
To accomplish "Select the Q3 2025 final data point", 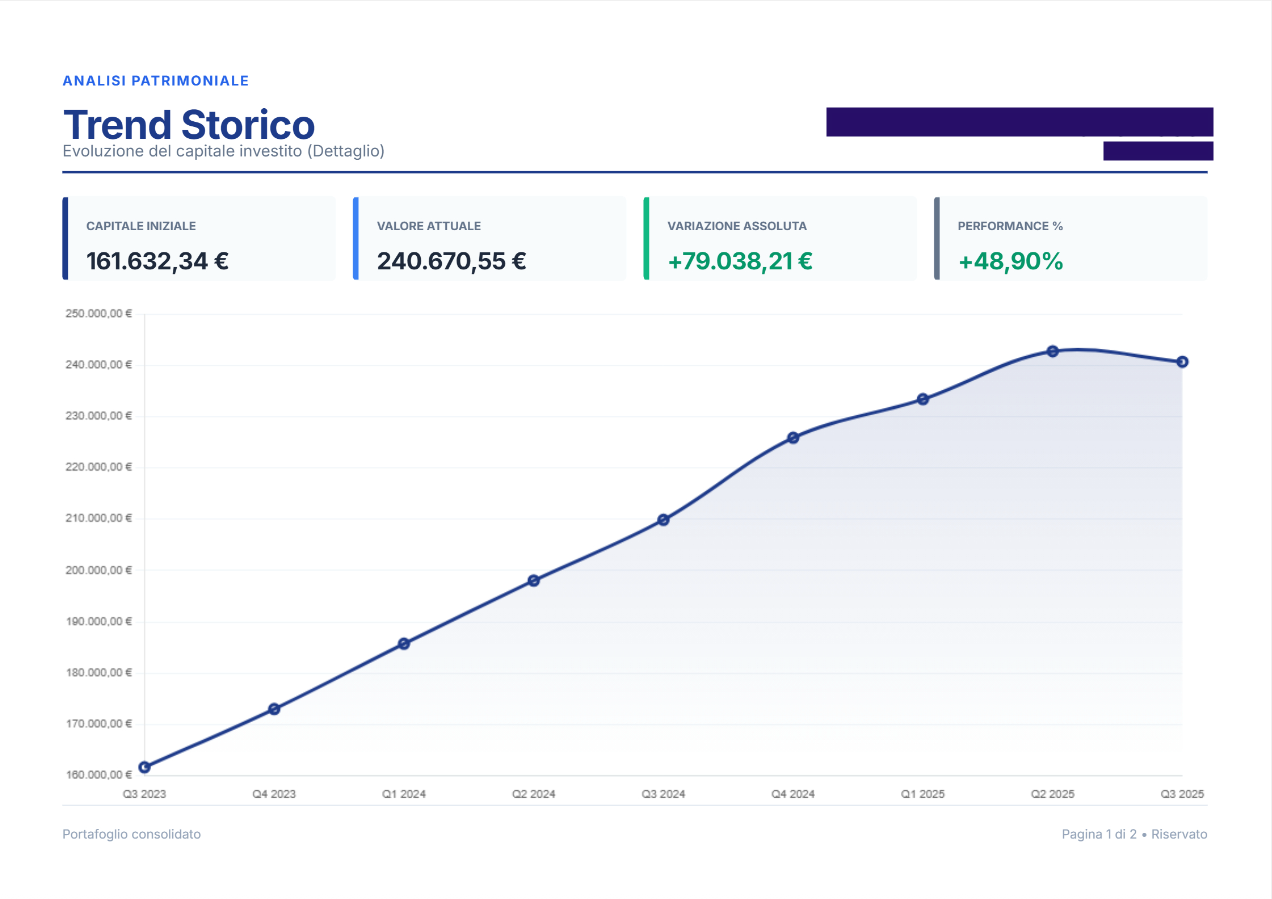I will (x=1182, y=362).
